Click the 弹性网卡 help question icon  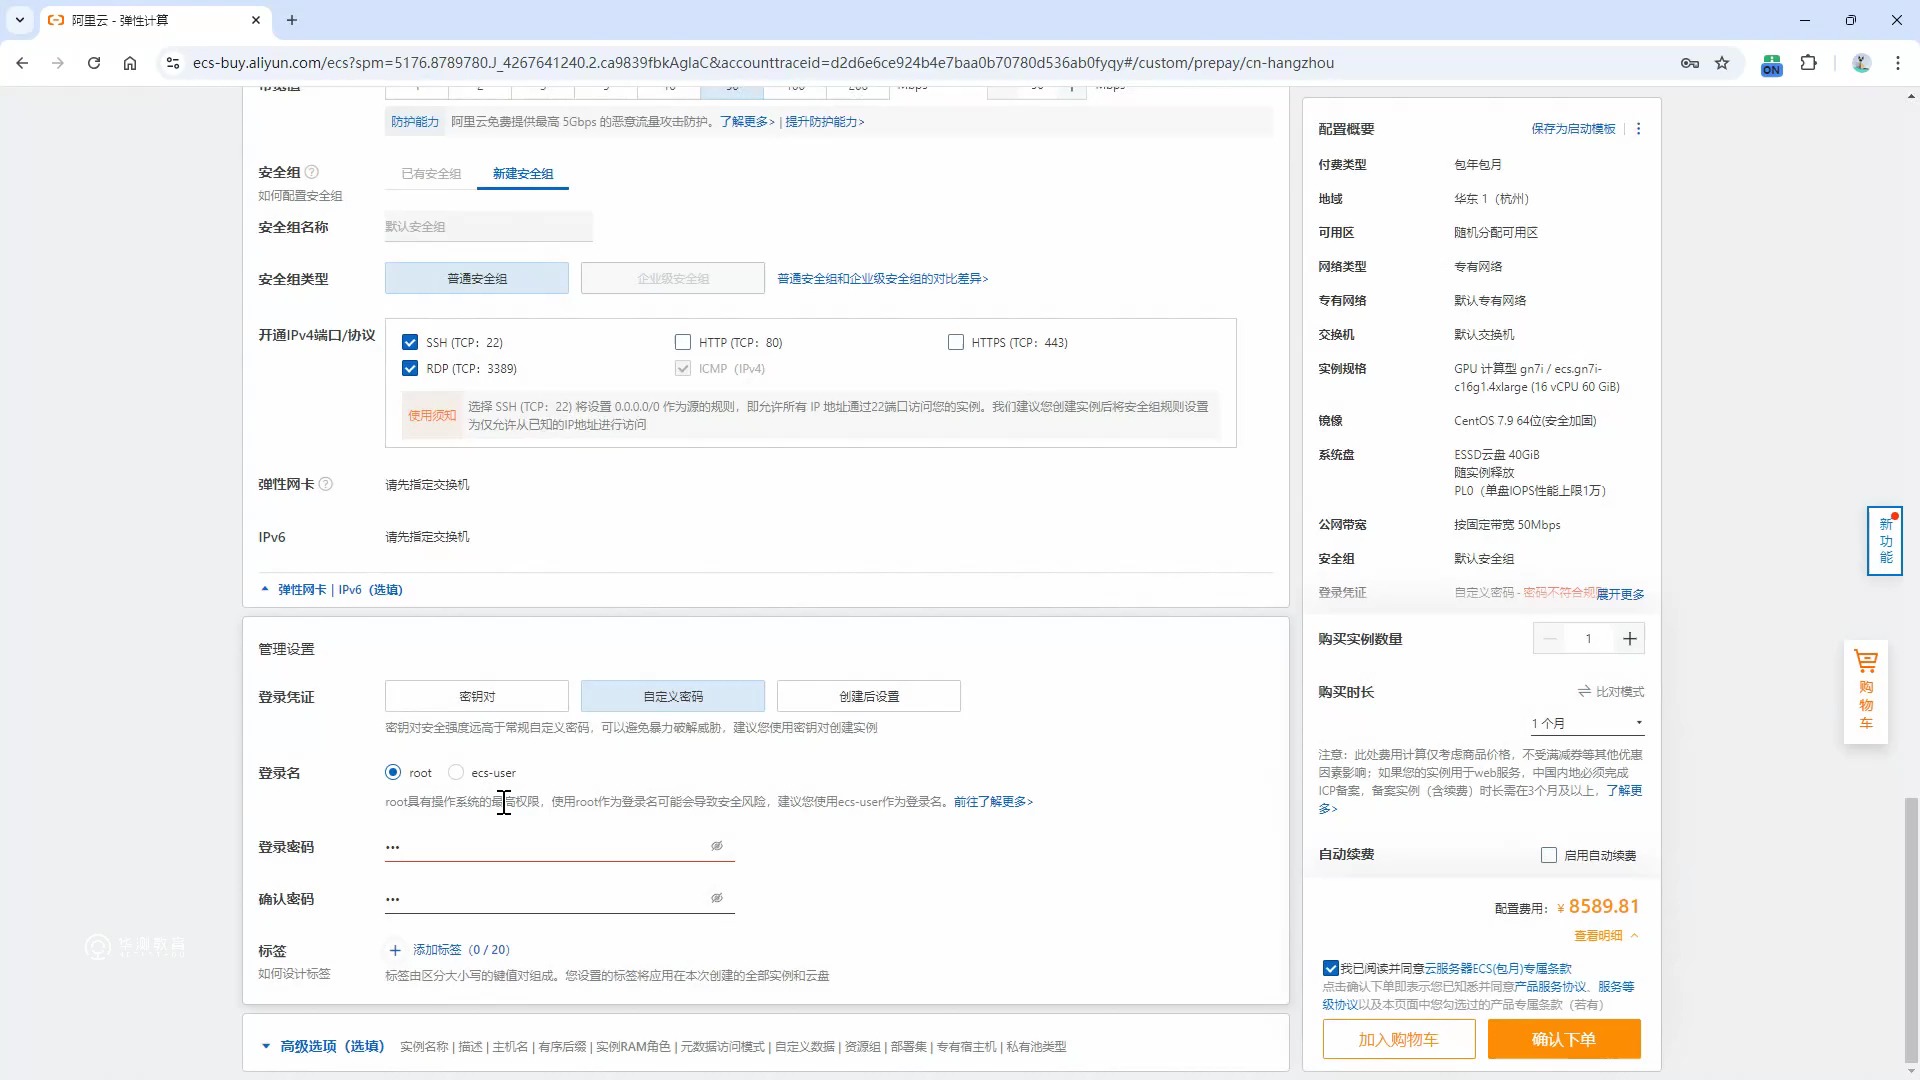coord(325,484)
